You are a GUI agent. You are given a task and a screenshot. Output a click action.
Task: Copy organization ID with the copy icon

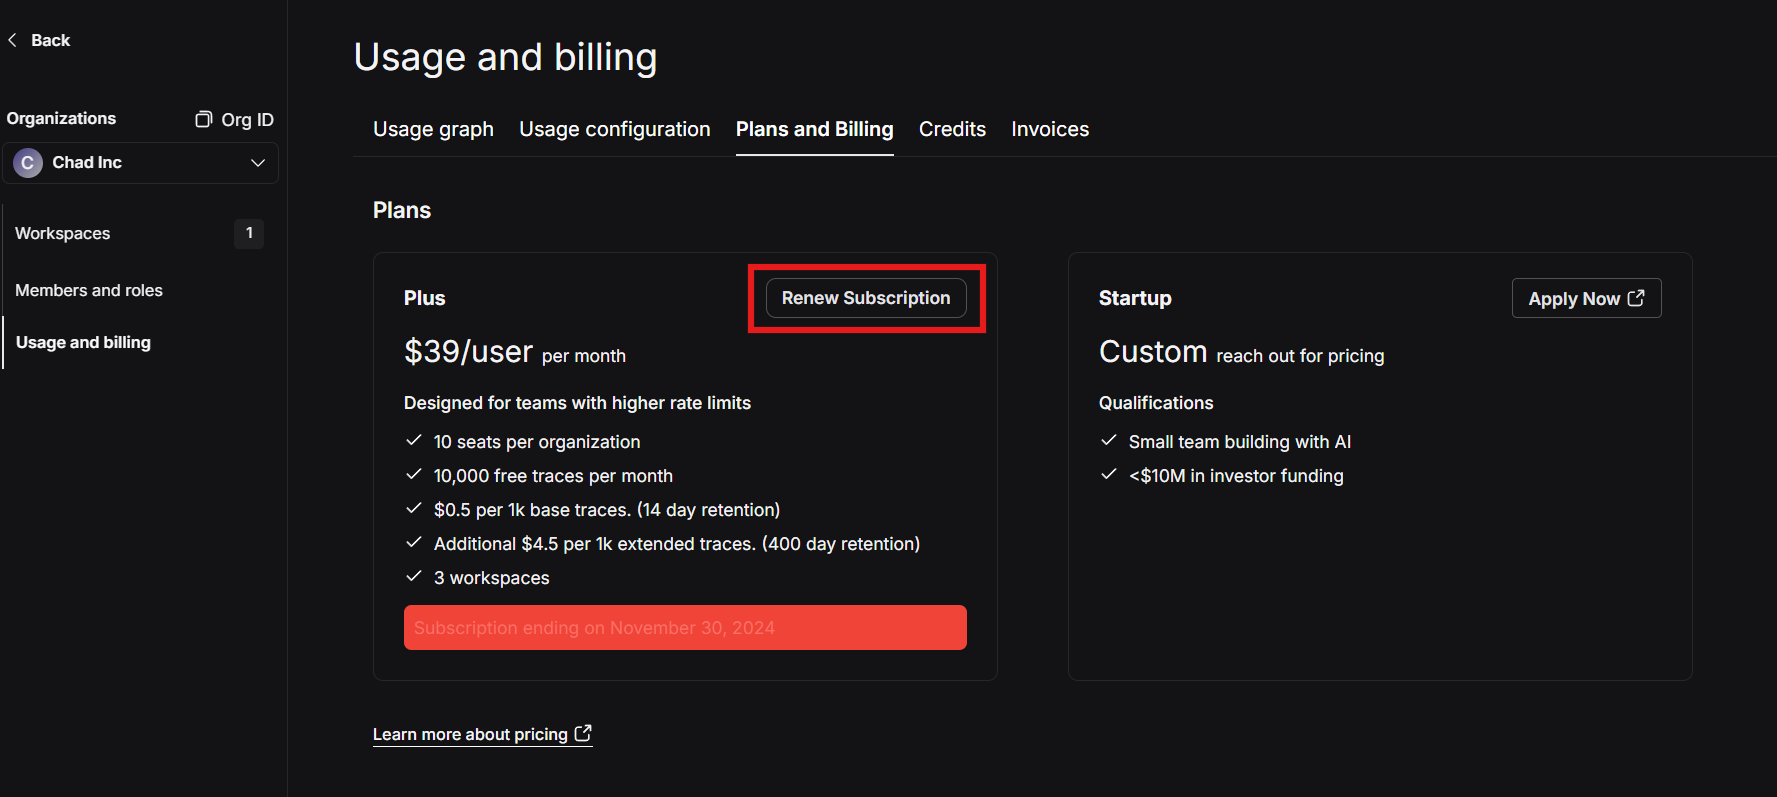203,119
